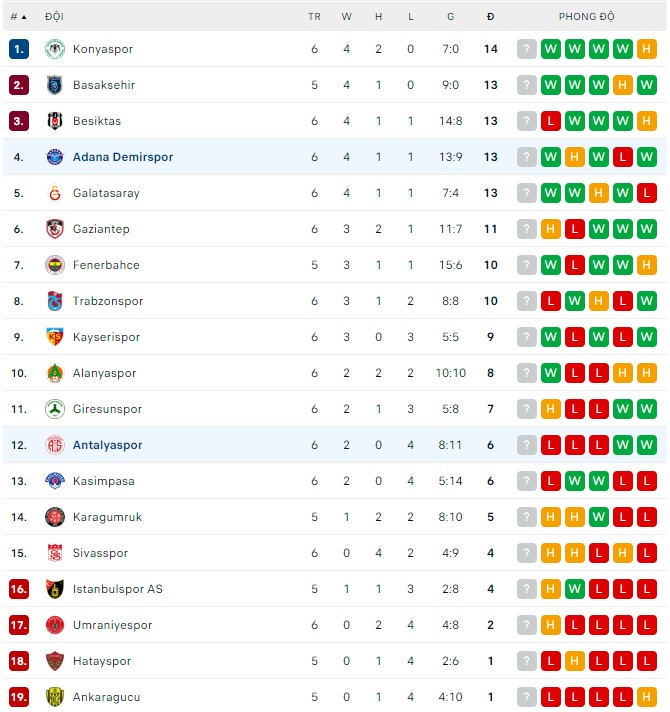Click the W wins column header
This screenshot has height=712, width=670.
tap(346, 17)
